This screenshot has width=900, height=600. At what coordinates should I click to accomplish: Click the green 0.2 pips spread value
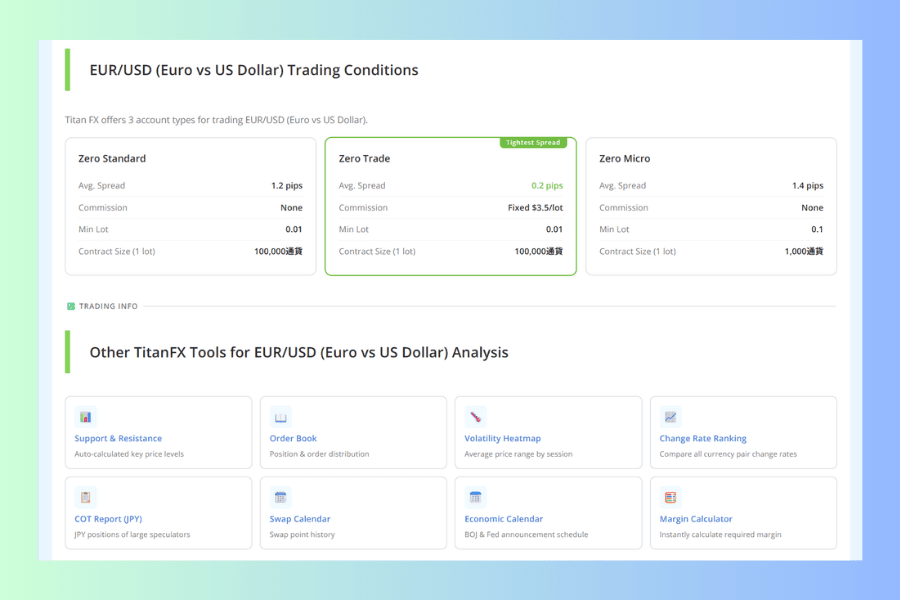(547, 185)
